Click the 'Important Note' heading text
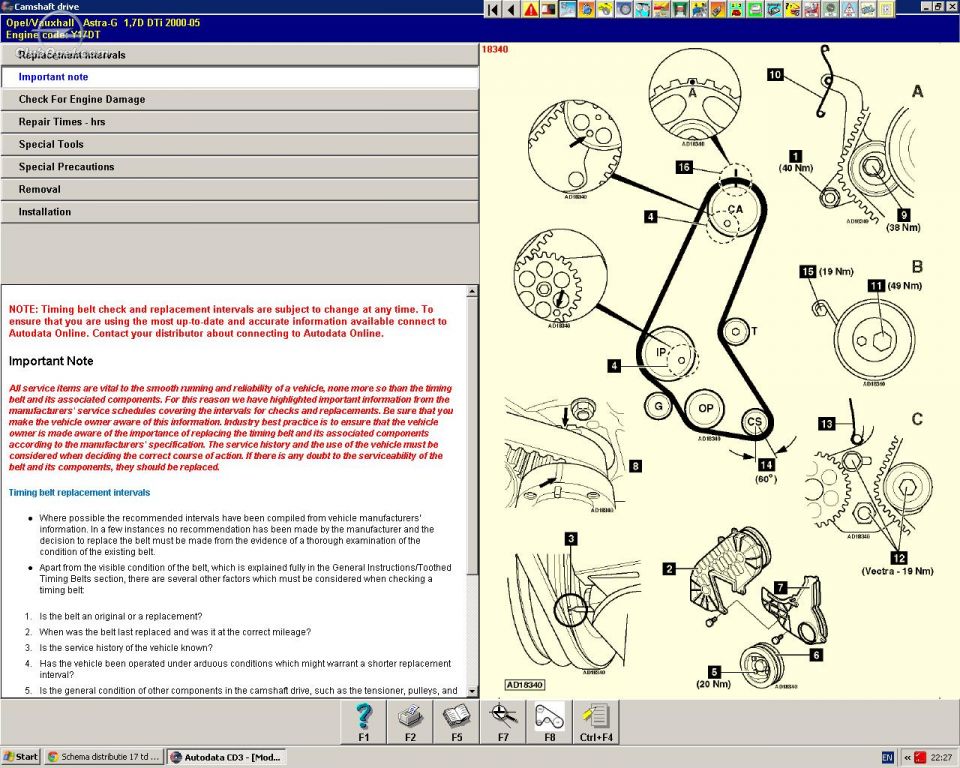 (51, 361)
